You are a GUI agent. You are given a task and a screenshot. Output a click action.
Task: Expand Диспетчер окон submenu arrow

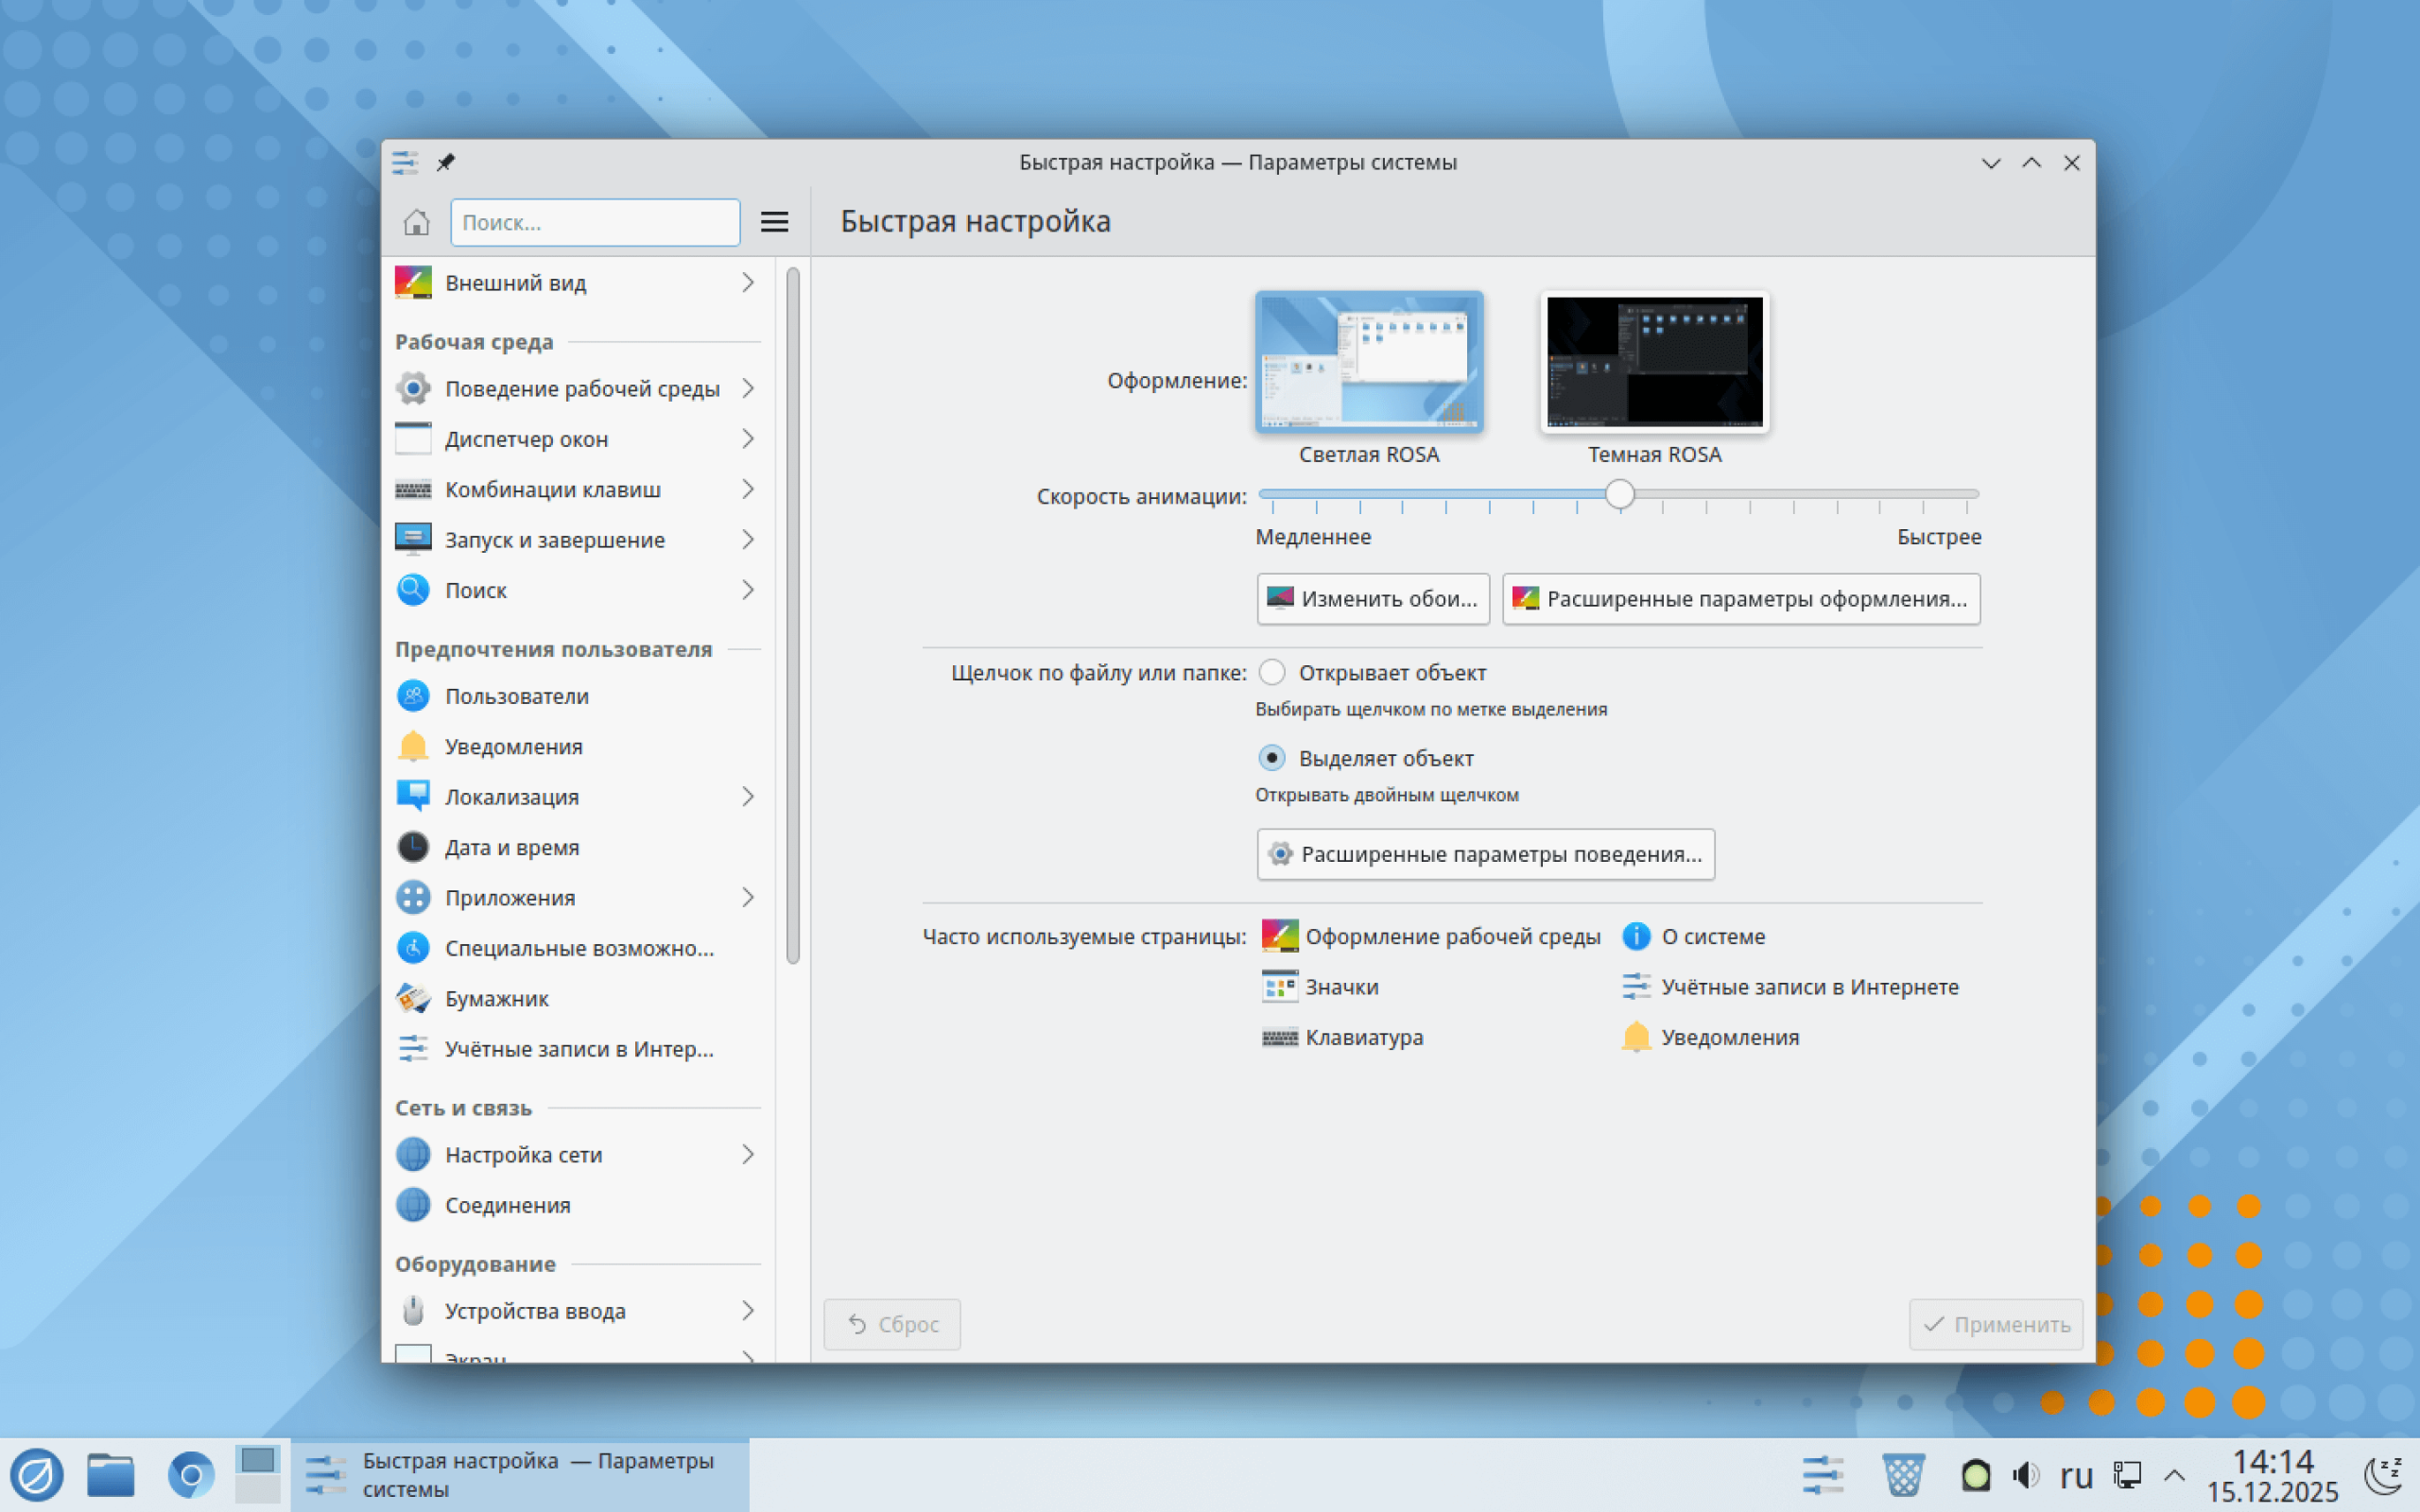coord(748,439)
